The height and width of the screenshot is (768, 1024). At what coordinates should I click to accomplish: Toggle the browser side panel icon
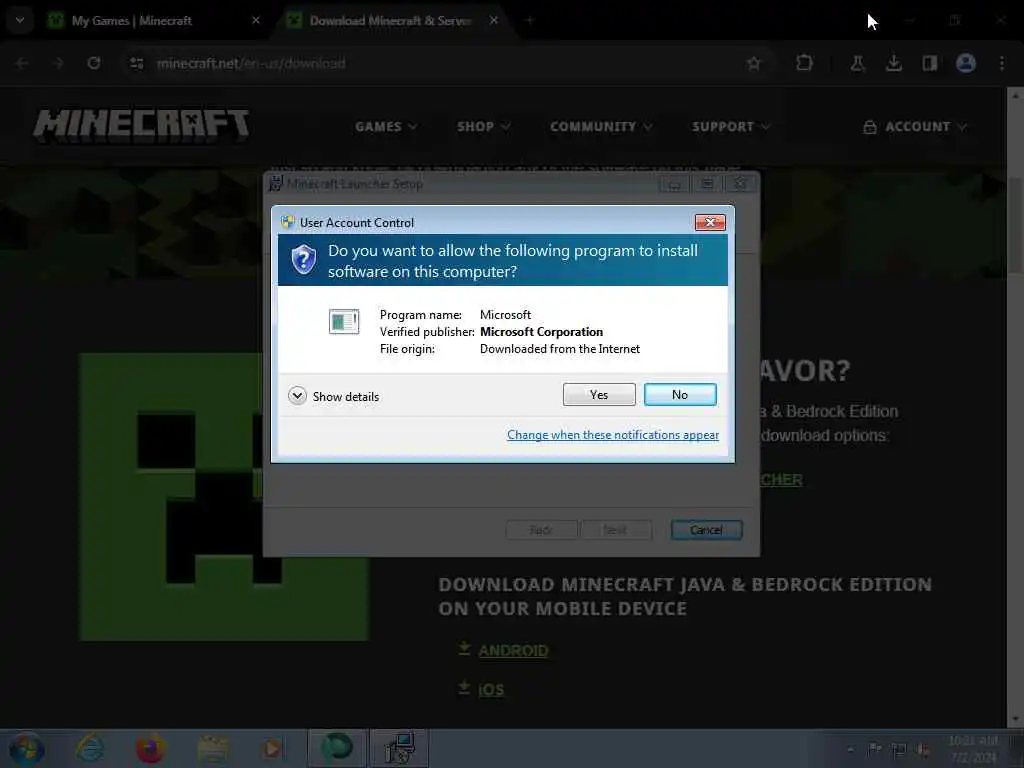(x=929, y=63)
